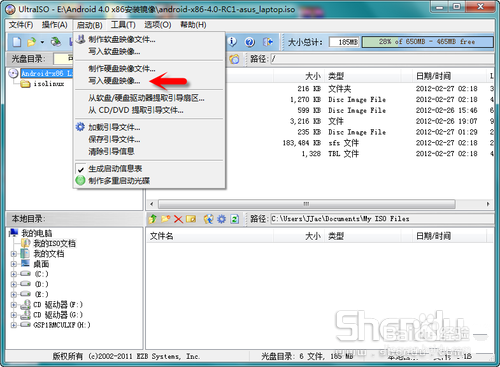The height and width of the screenshot is (367, 500).
Task: Click the icon left of upper 路径 field
Action: tap(234, 59)
